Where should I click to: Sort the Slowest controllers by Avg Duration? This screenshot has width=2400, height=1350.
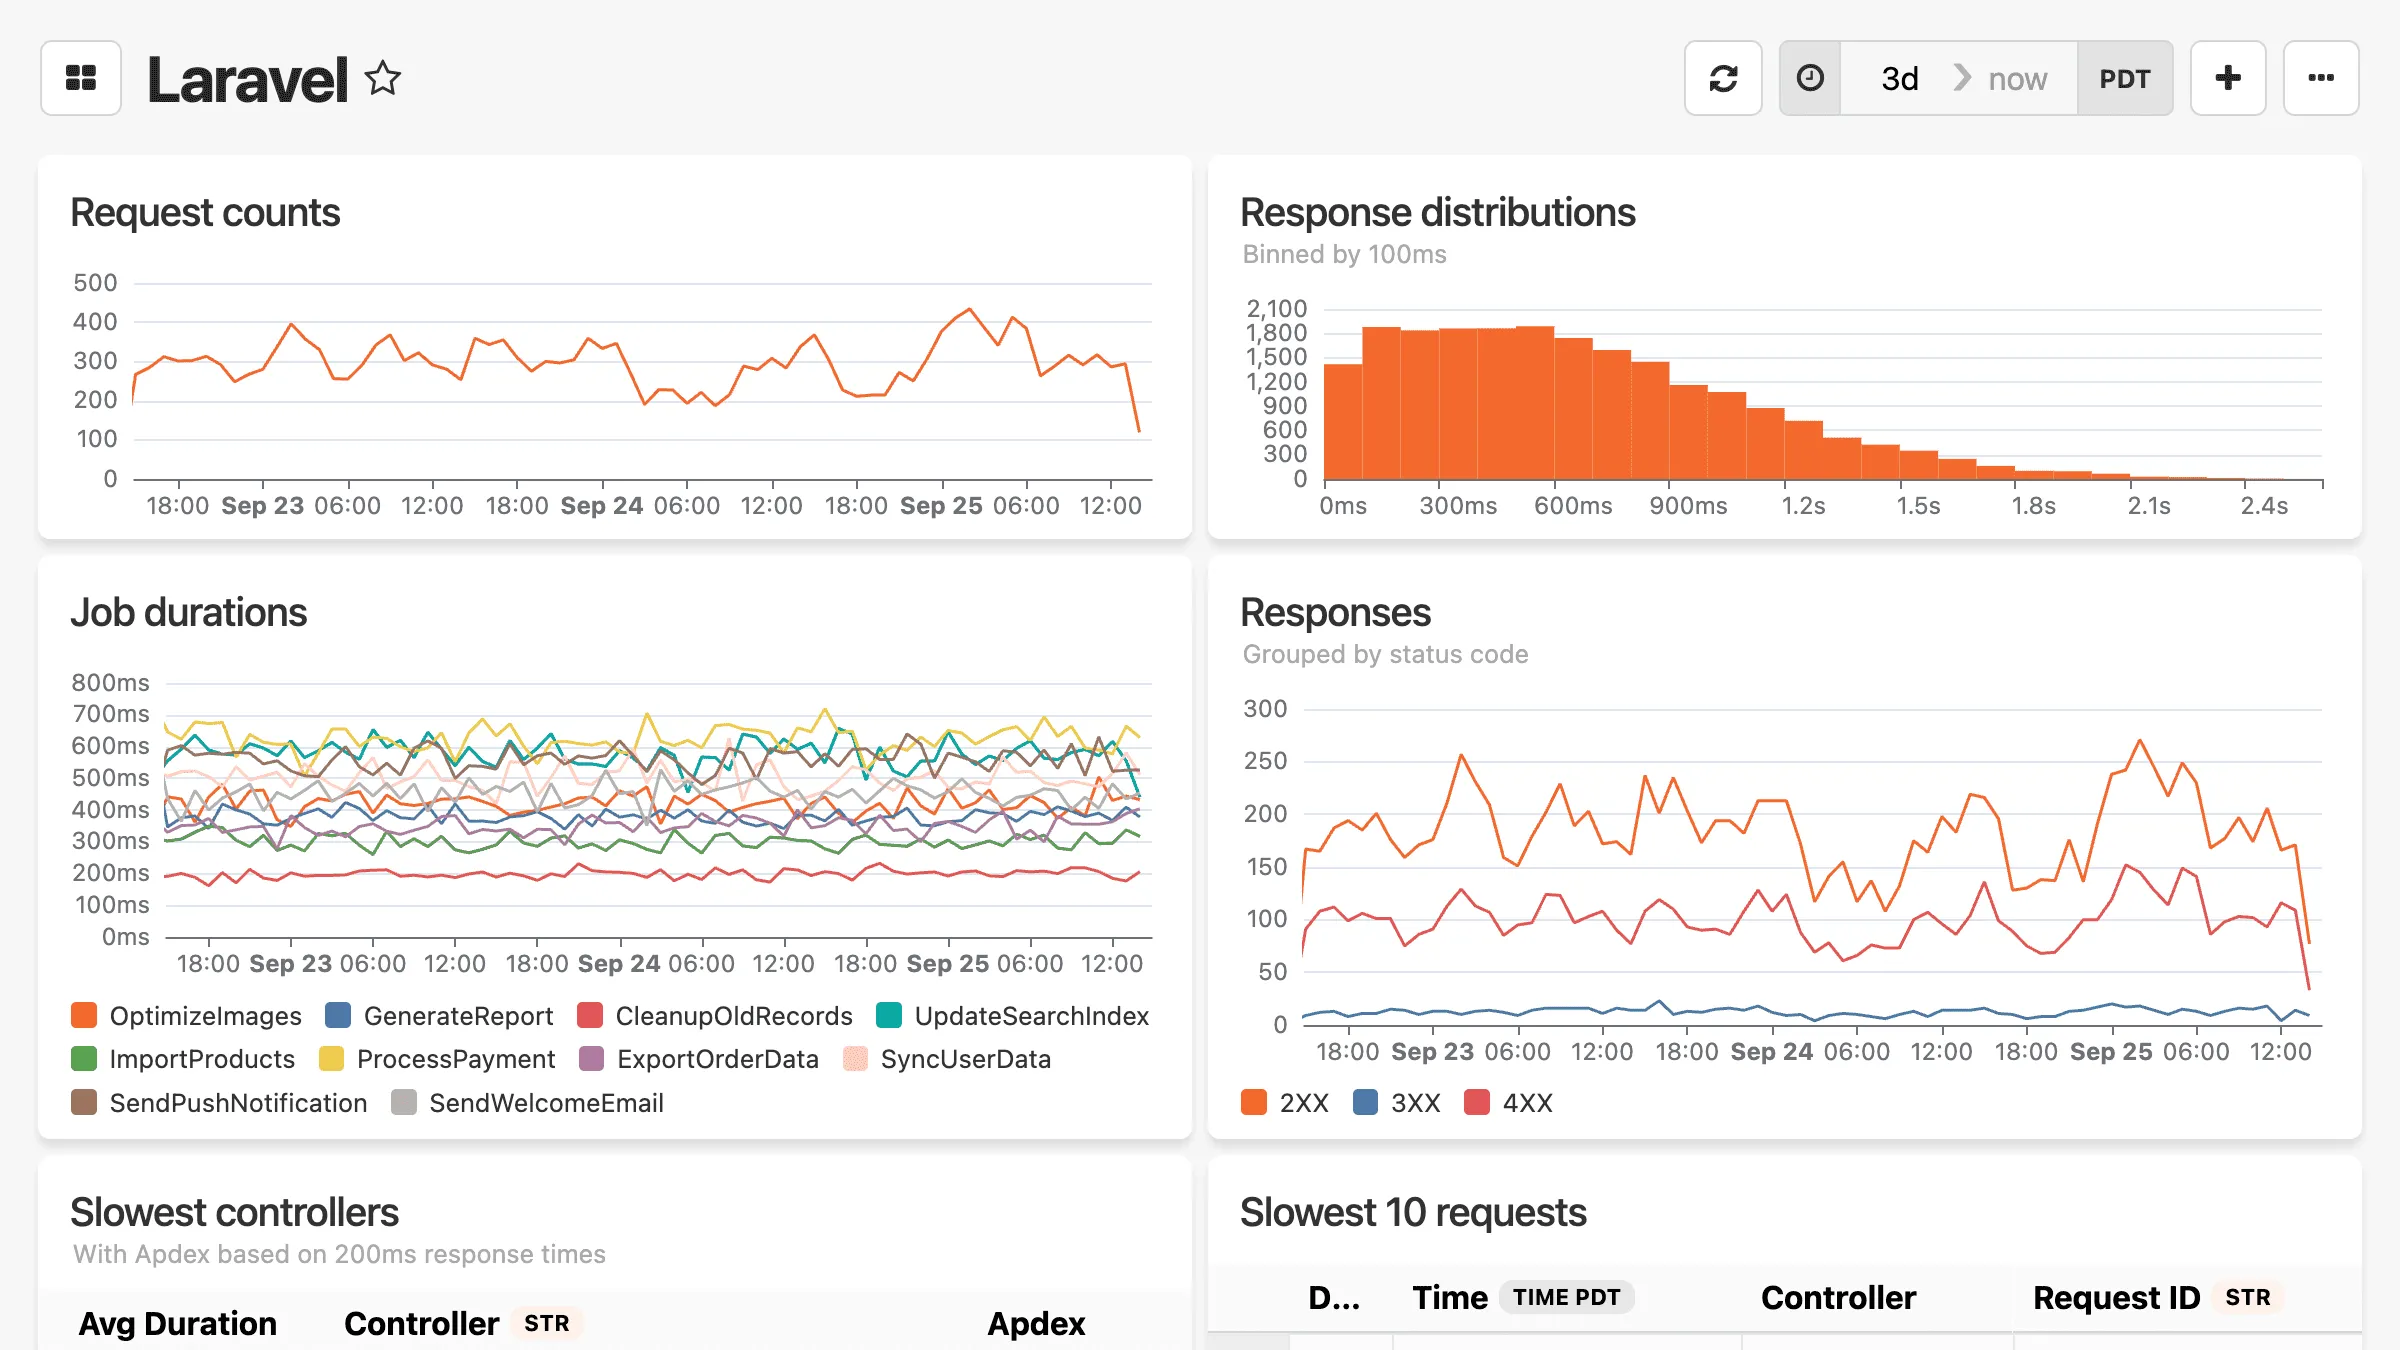coord(178,1323)
